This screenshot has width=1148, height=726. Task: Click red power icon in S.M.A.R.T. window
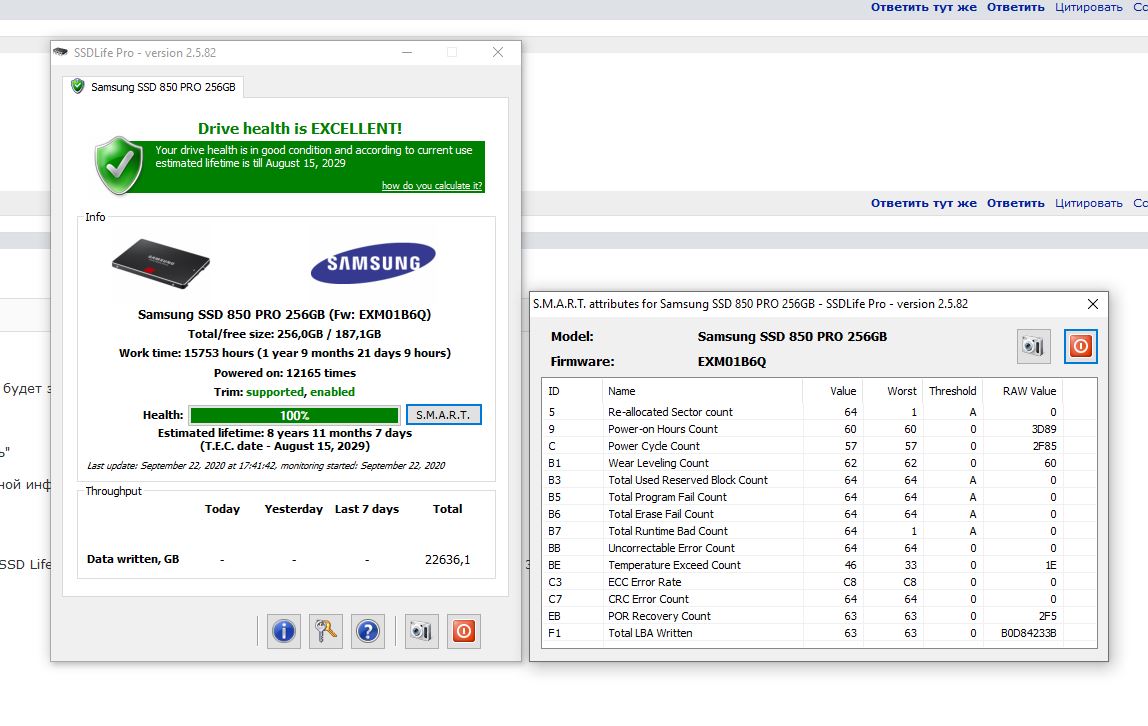[1081, 346]
